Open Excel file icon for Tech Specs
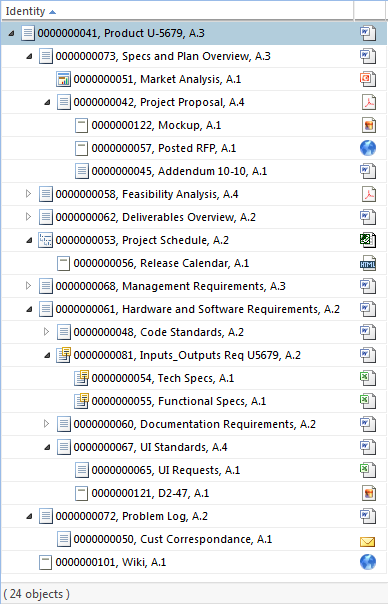Viewport: 388px width, 604px height. [x=368, y=378]
